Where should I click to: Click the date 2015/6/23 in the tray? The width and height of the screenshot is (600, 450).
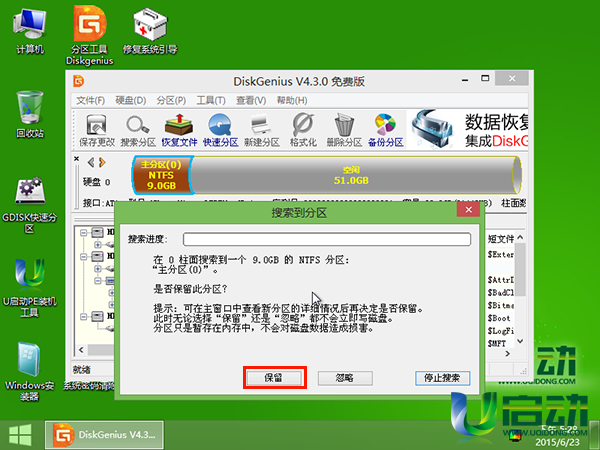click(557, 442)
